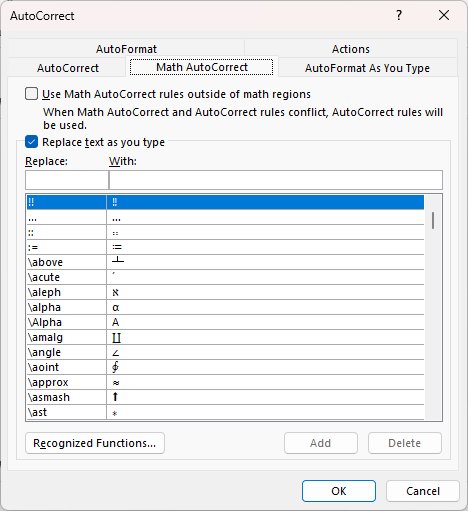Image resolution: width=468 pixels, height=511 pixels.
Task: Uncheck Replace text as you type
Action: pyautogui.click(x=31, y=142)
